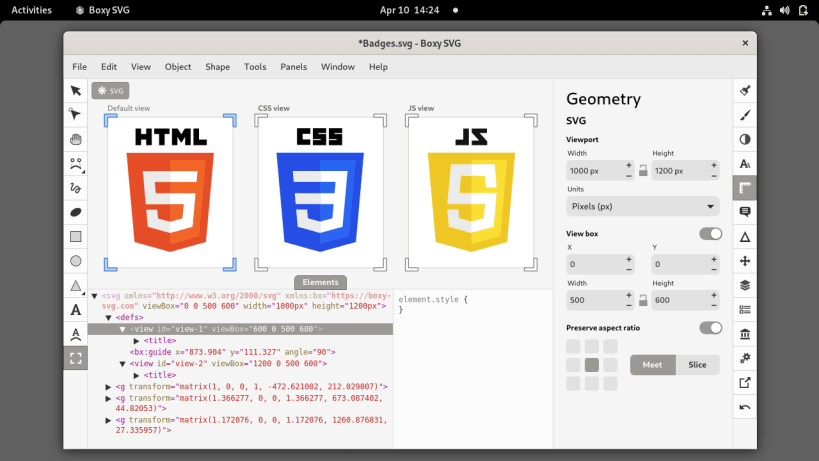This screenshot has height=461, width=819.
Task: Activate the Text tool
Action: click(75, 309)
